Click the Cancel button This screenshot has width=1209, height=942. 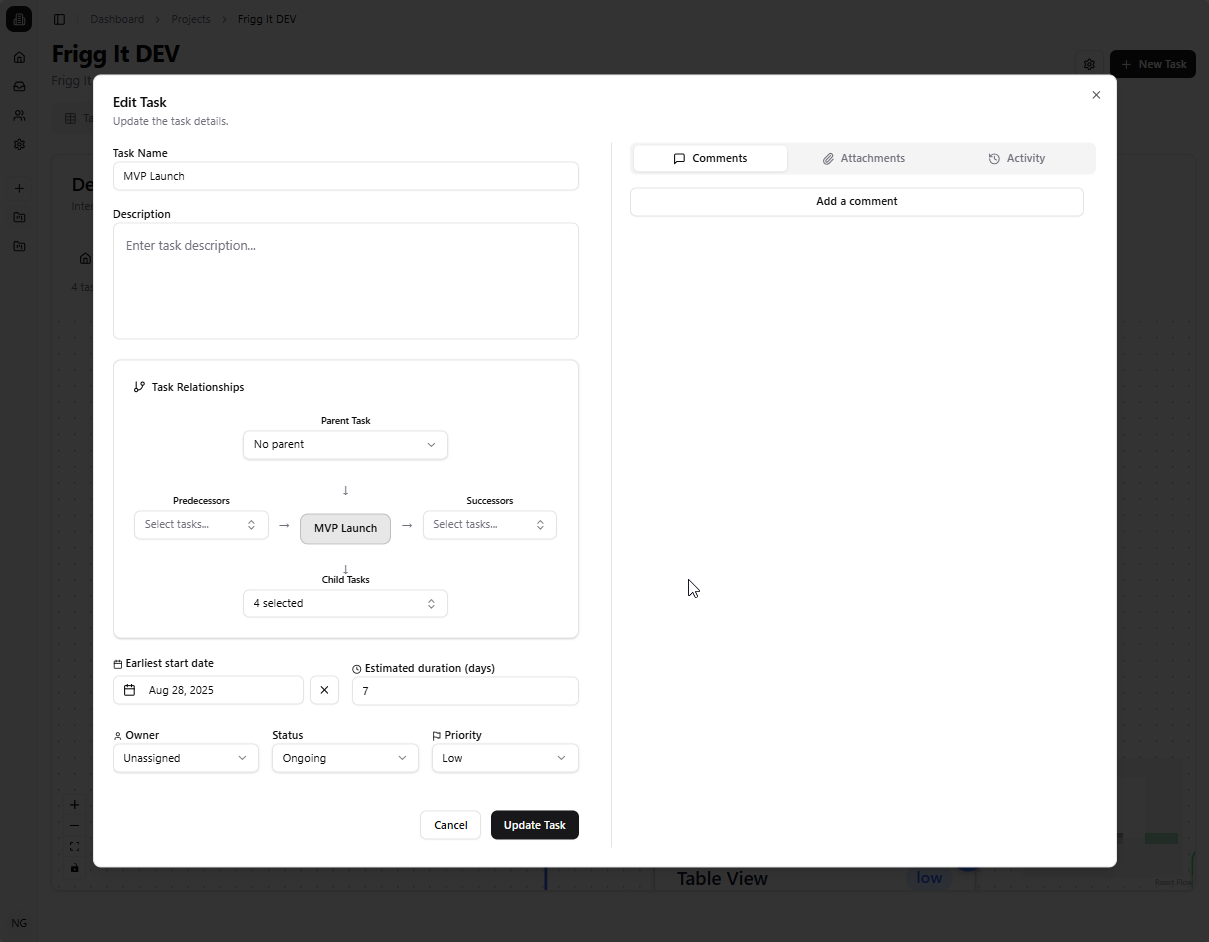click(x=450, y=825)
